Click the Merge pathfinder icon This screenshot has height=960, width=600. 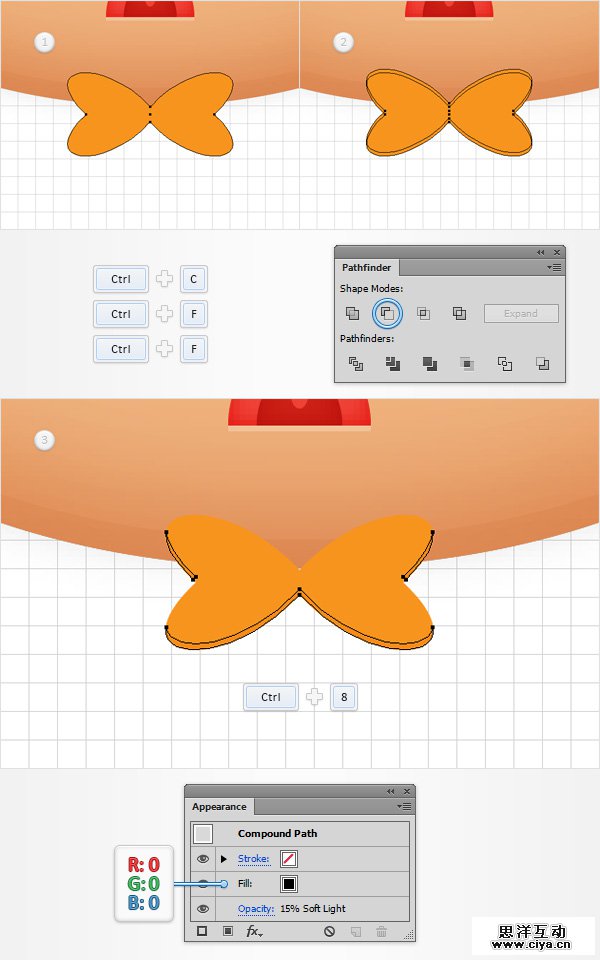pyautogui.click(x=430, y=364)
